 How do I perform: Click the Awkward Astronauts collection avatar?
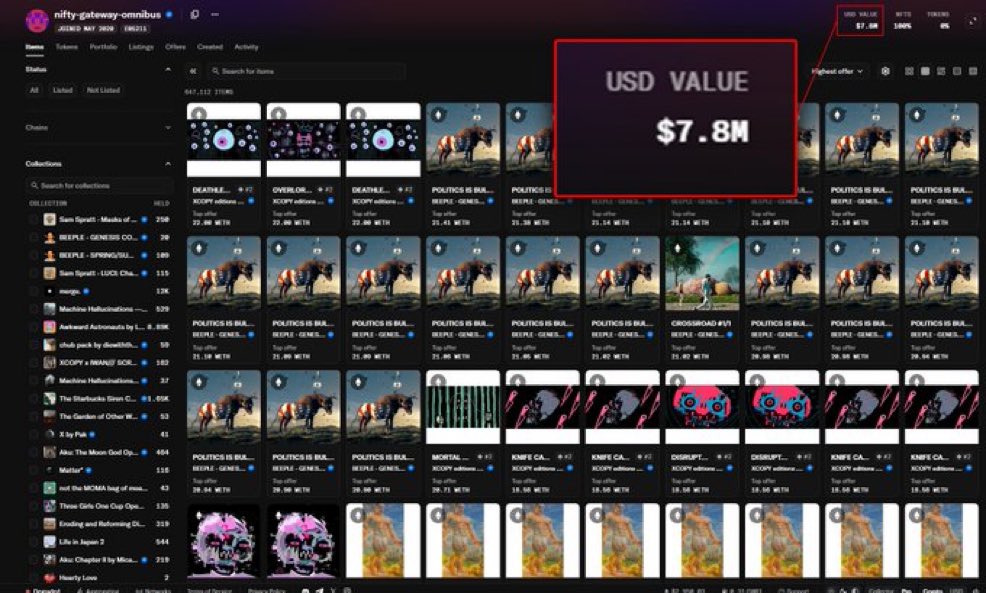[50, 327]
